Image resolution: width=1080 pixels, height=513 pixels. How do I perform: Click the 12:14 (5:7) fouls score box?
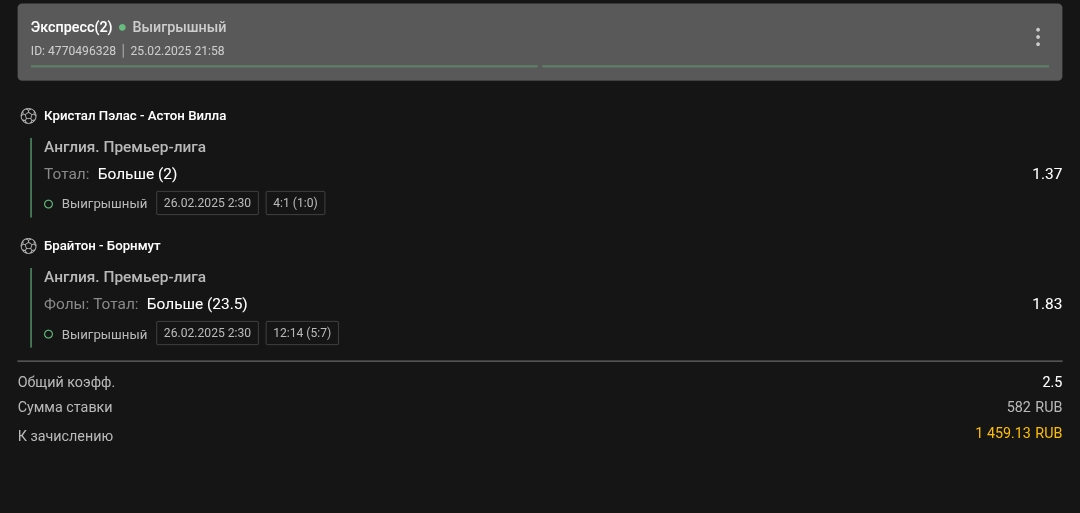(x=302, y=333)
